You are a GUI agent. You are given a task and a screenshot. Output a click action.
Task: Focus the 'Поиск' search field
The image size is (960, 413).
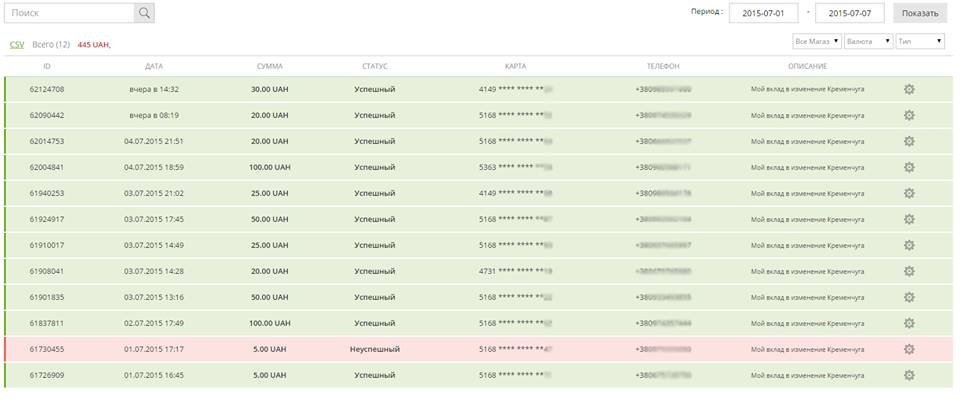69,13
